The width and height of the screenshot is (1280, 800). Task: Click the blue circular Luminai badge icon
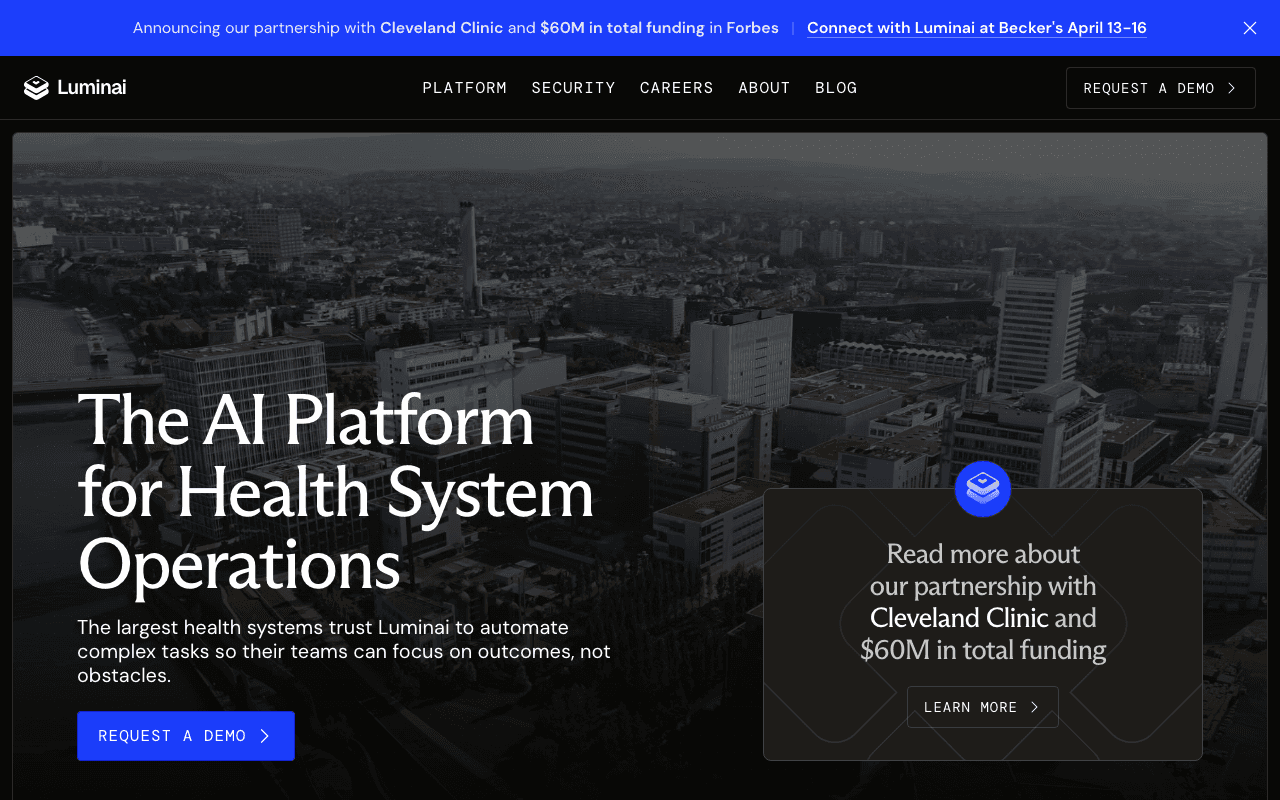pyautogui.click(x=983, y=489)
